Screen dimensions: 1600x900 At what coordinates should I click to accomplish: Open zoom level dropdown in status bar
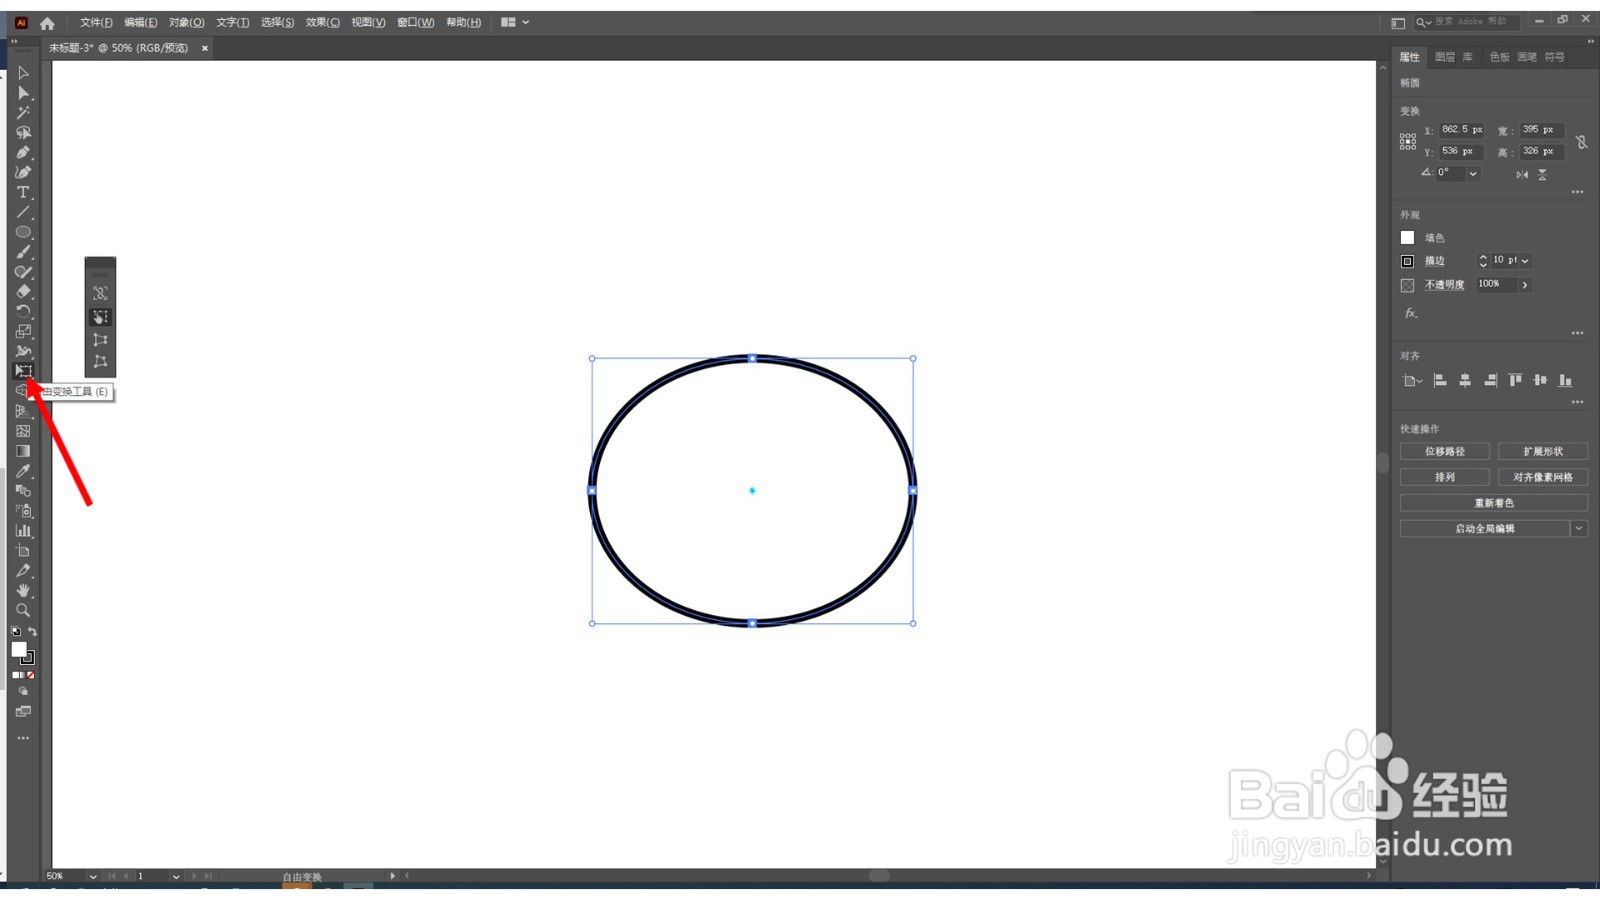point(93,877)
